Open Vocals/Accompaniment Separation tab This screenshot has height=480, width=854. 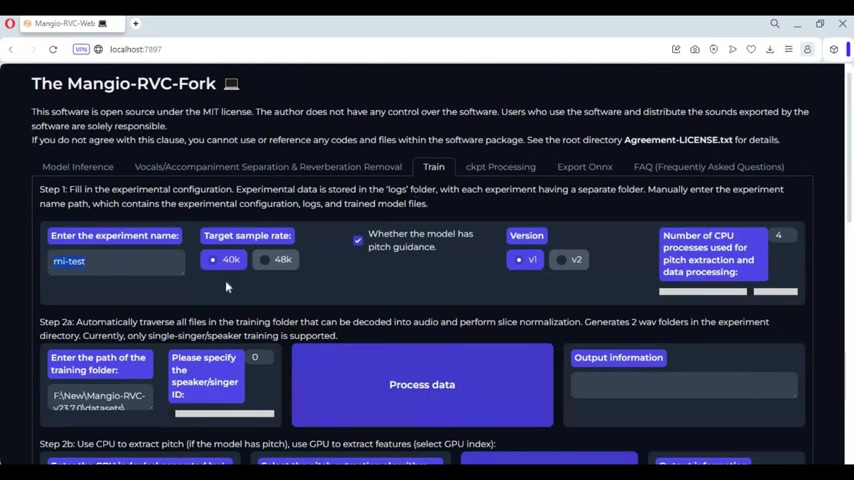(268, 167)
